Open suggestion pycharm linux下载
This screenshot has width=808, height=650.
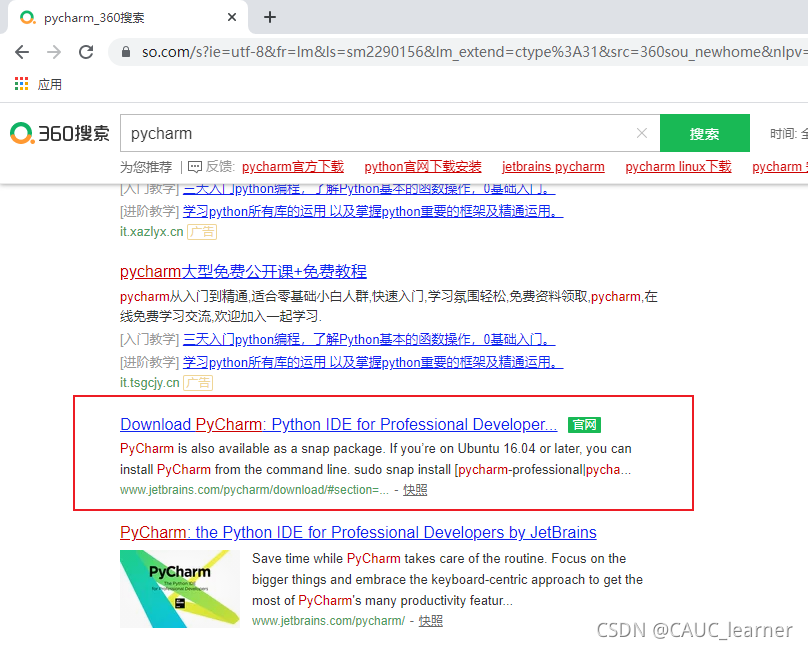pyautogui.click(x=678, y=166)
